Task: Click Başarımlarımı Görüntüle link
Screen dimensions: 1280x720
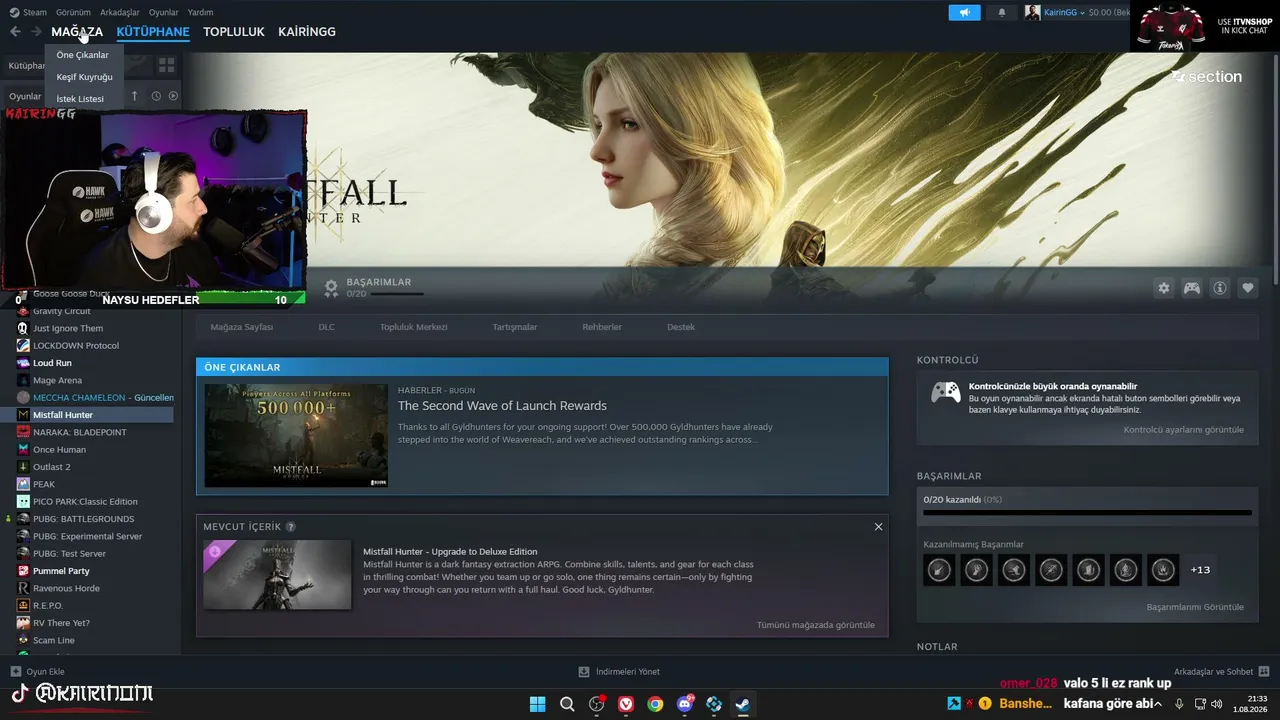Action: [x=1195, y=607]
